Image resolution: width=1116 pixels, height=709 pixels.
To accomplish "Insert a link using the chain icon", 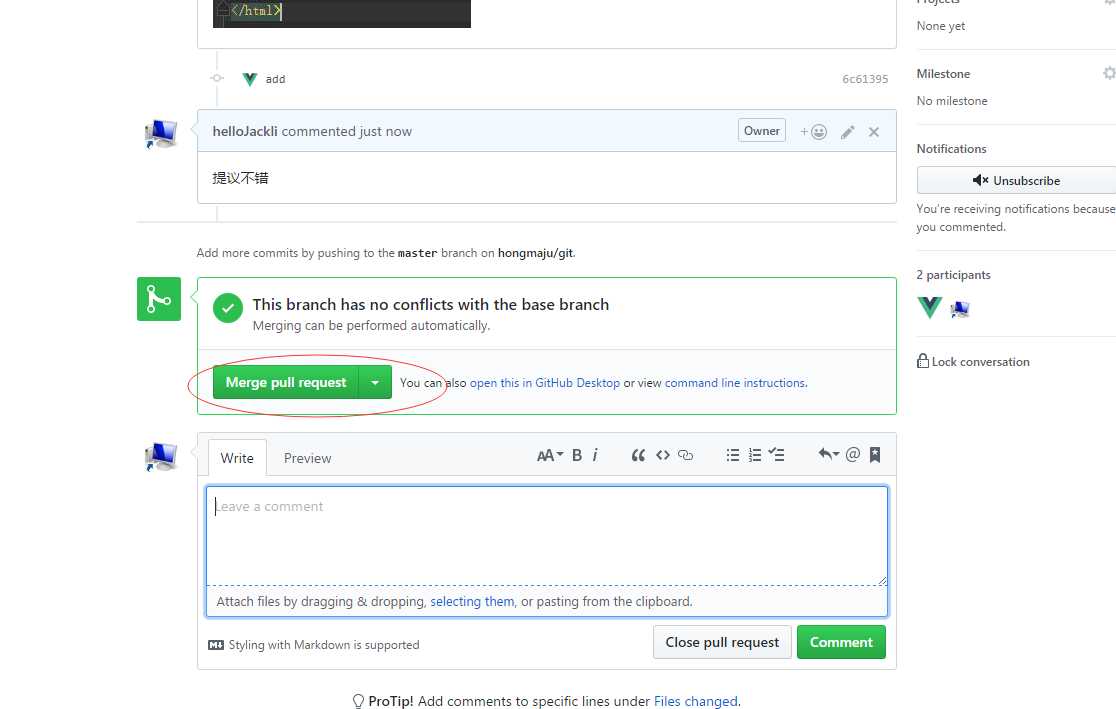I will click(x=685, y=455).
